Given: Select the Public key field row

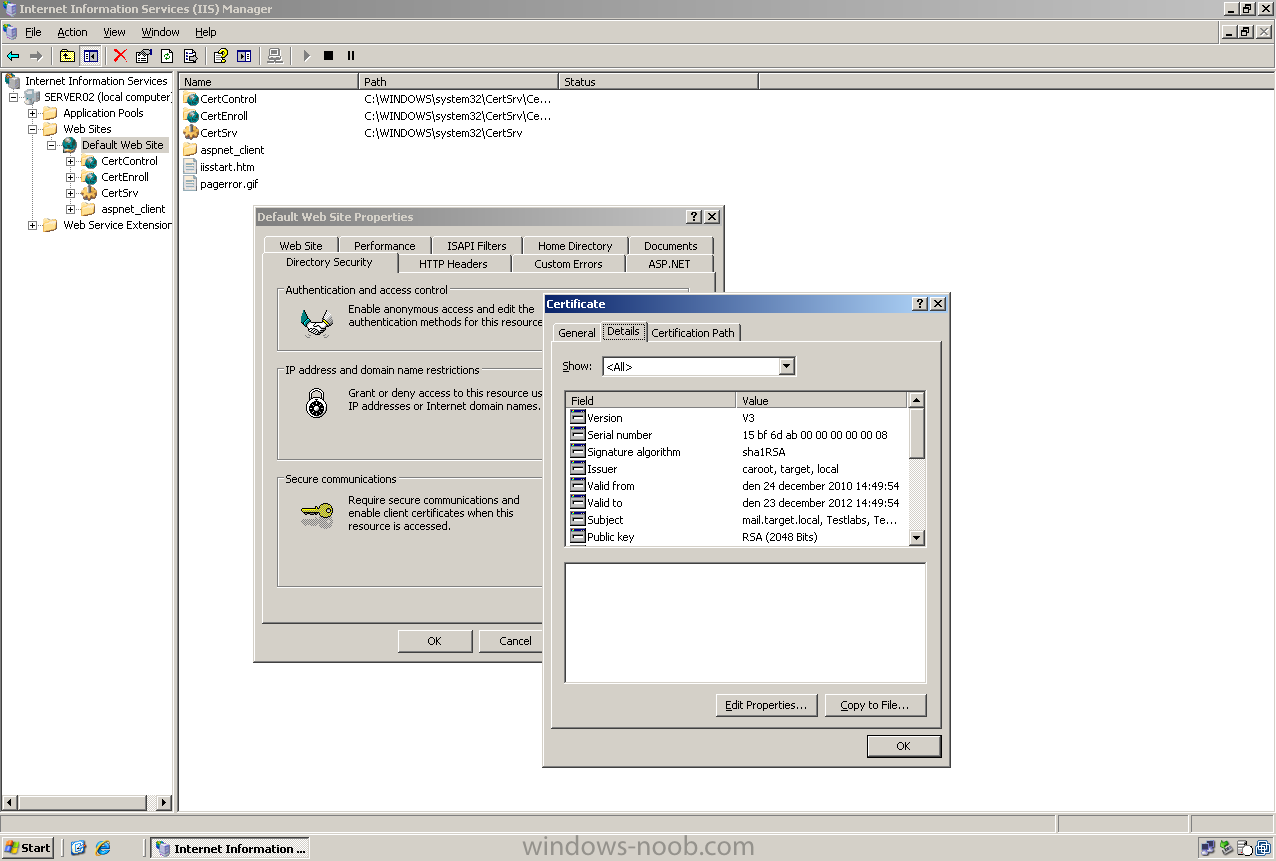Looking at the screenshot, I should pos(737,537).
